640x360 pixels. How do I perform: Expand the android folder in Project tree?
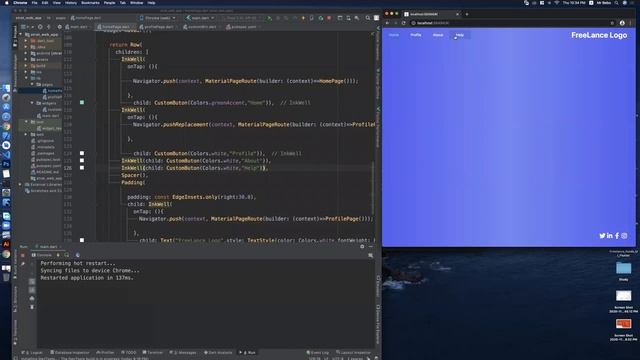(26, 53)
